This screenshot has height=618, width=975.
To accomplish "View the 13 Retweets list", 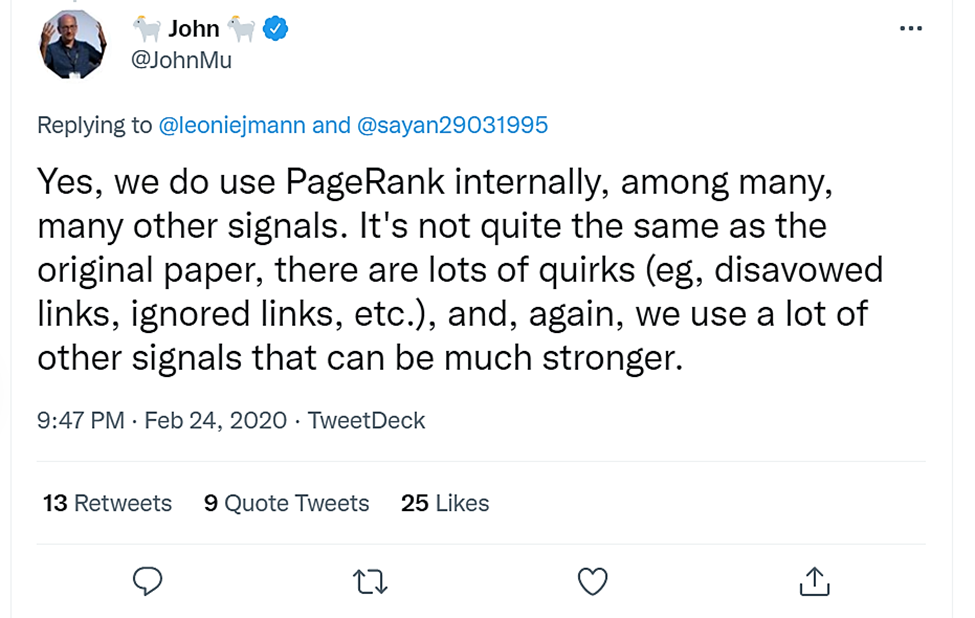I will pyautogui.click(x=108, y=502).
